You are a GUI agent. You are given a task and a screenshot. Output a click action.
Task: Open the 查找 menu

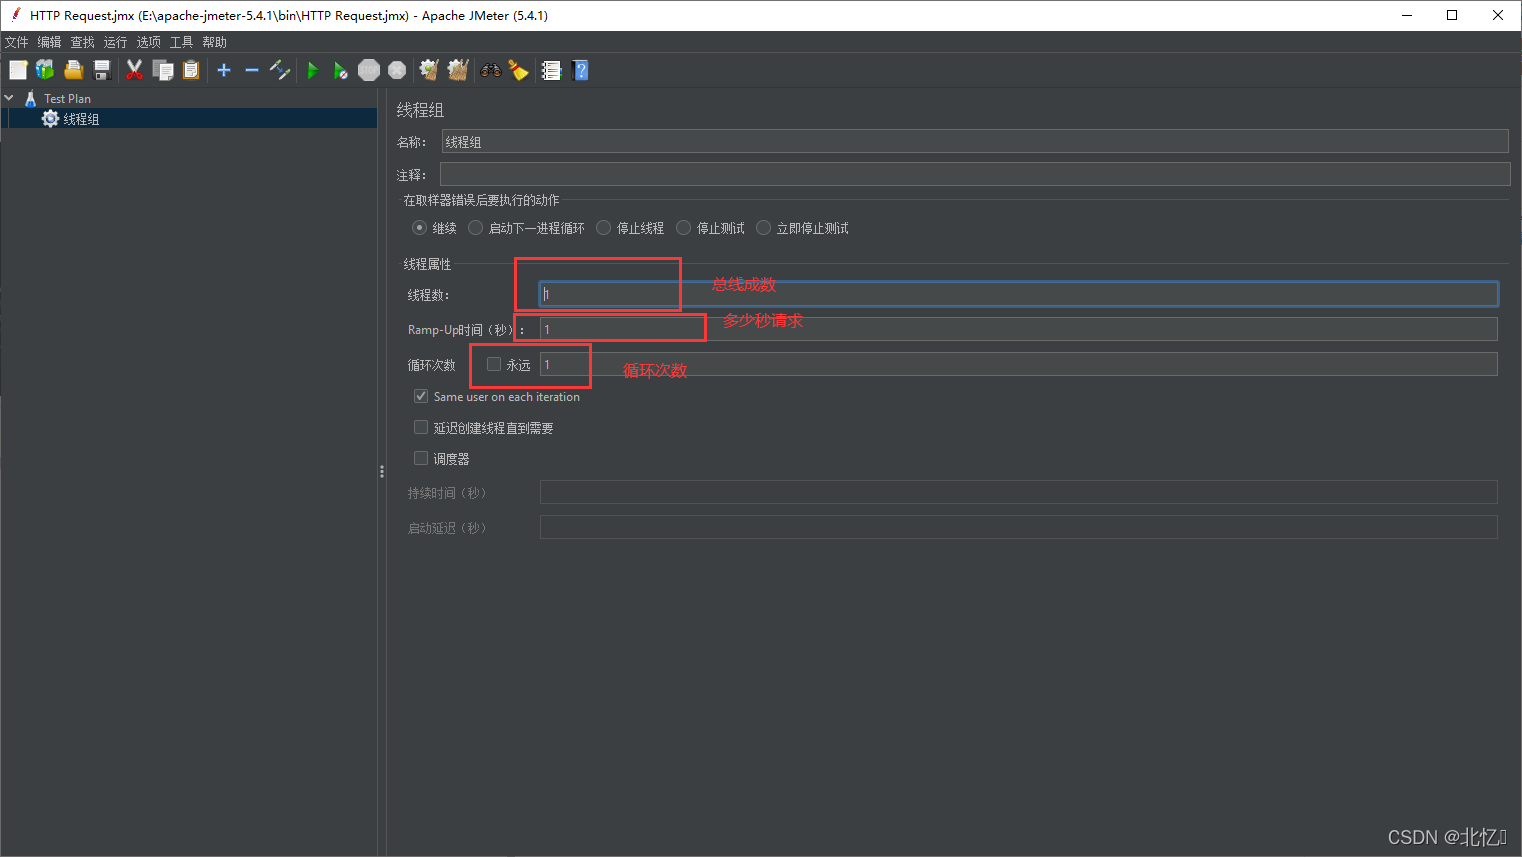pos(83,42)
